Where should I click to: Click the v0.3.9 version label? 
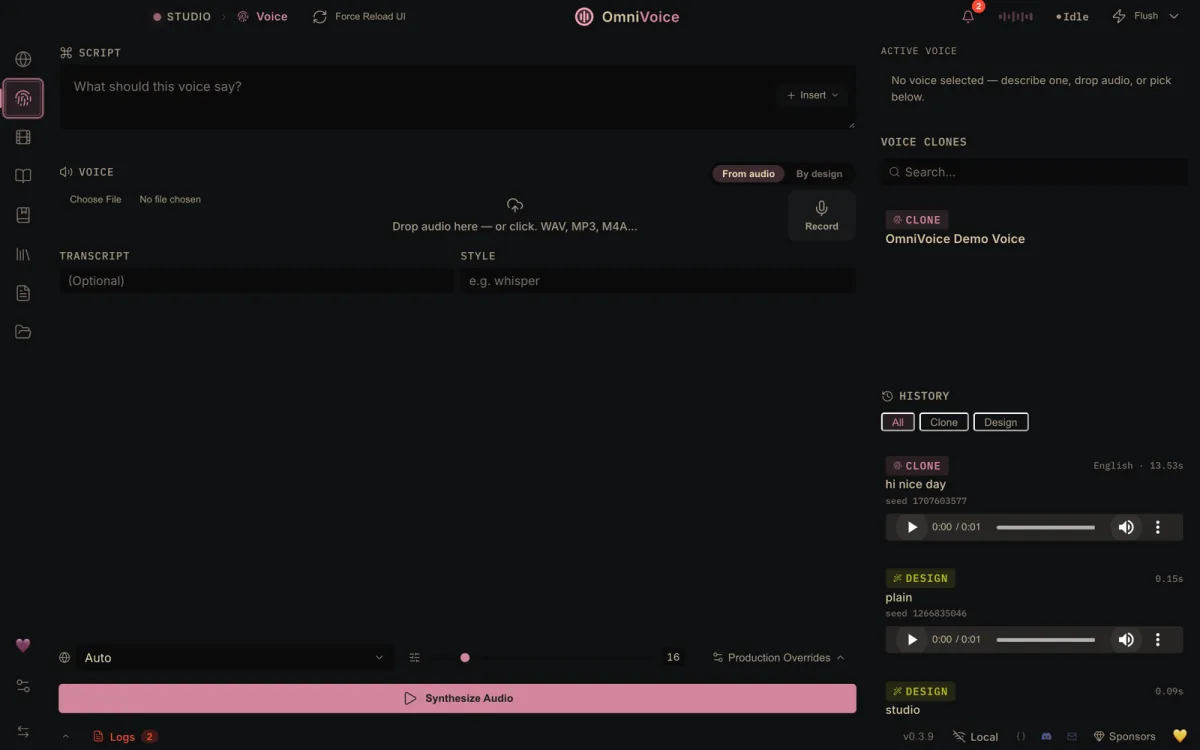click(x=918, y=736)
